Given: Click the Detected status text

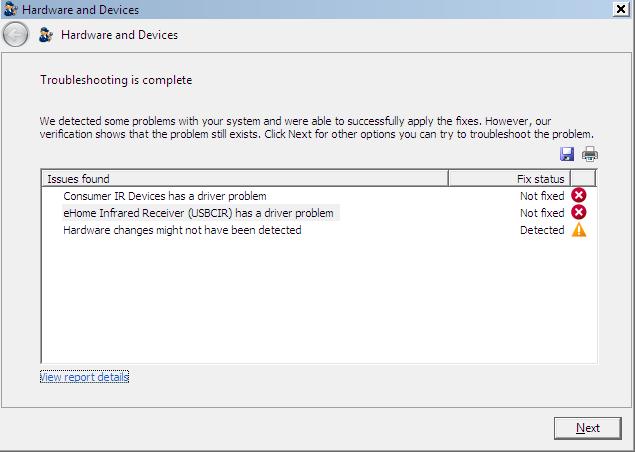Looking at the screenshot, I should coord(542,230).
